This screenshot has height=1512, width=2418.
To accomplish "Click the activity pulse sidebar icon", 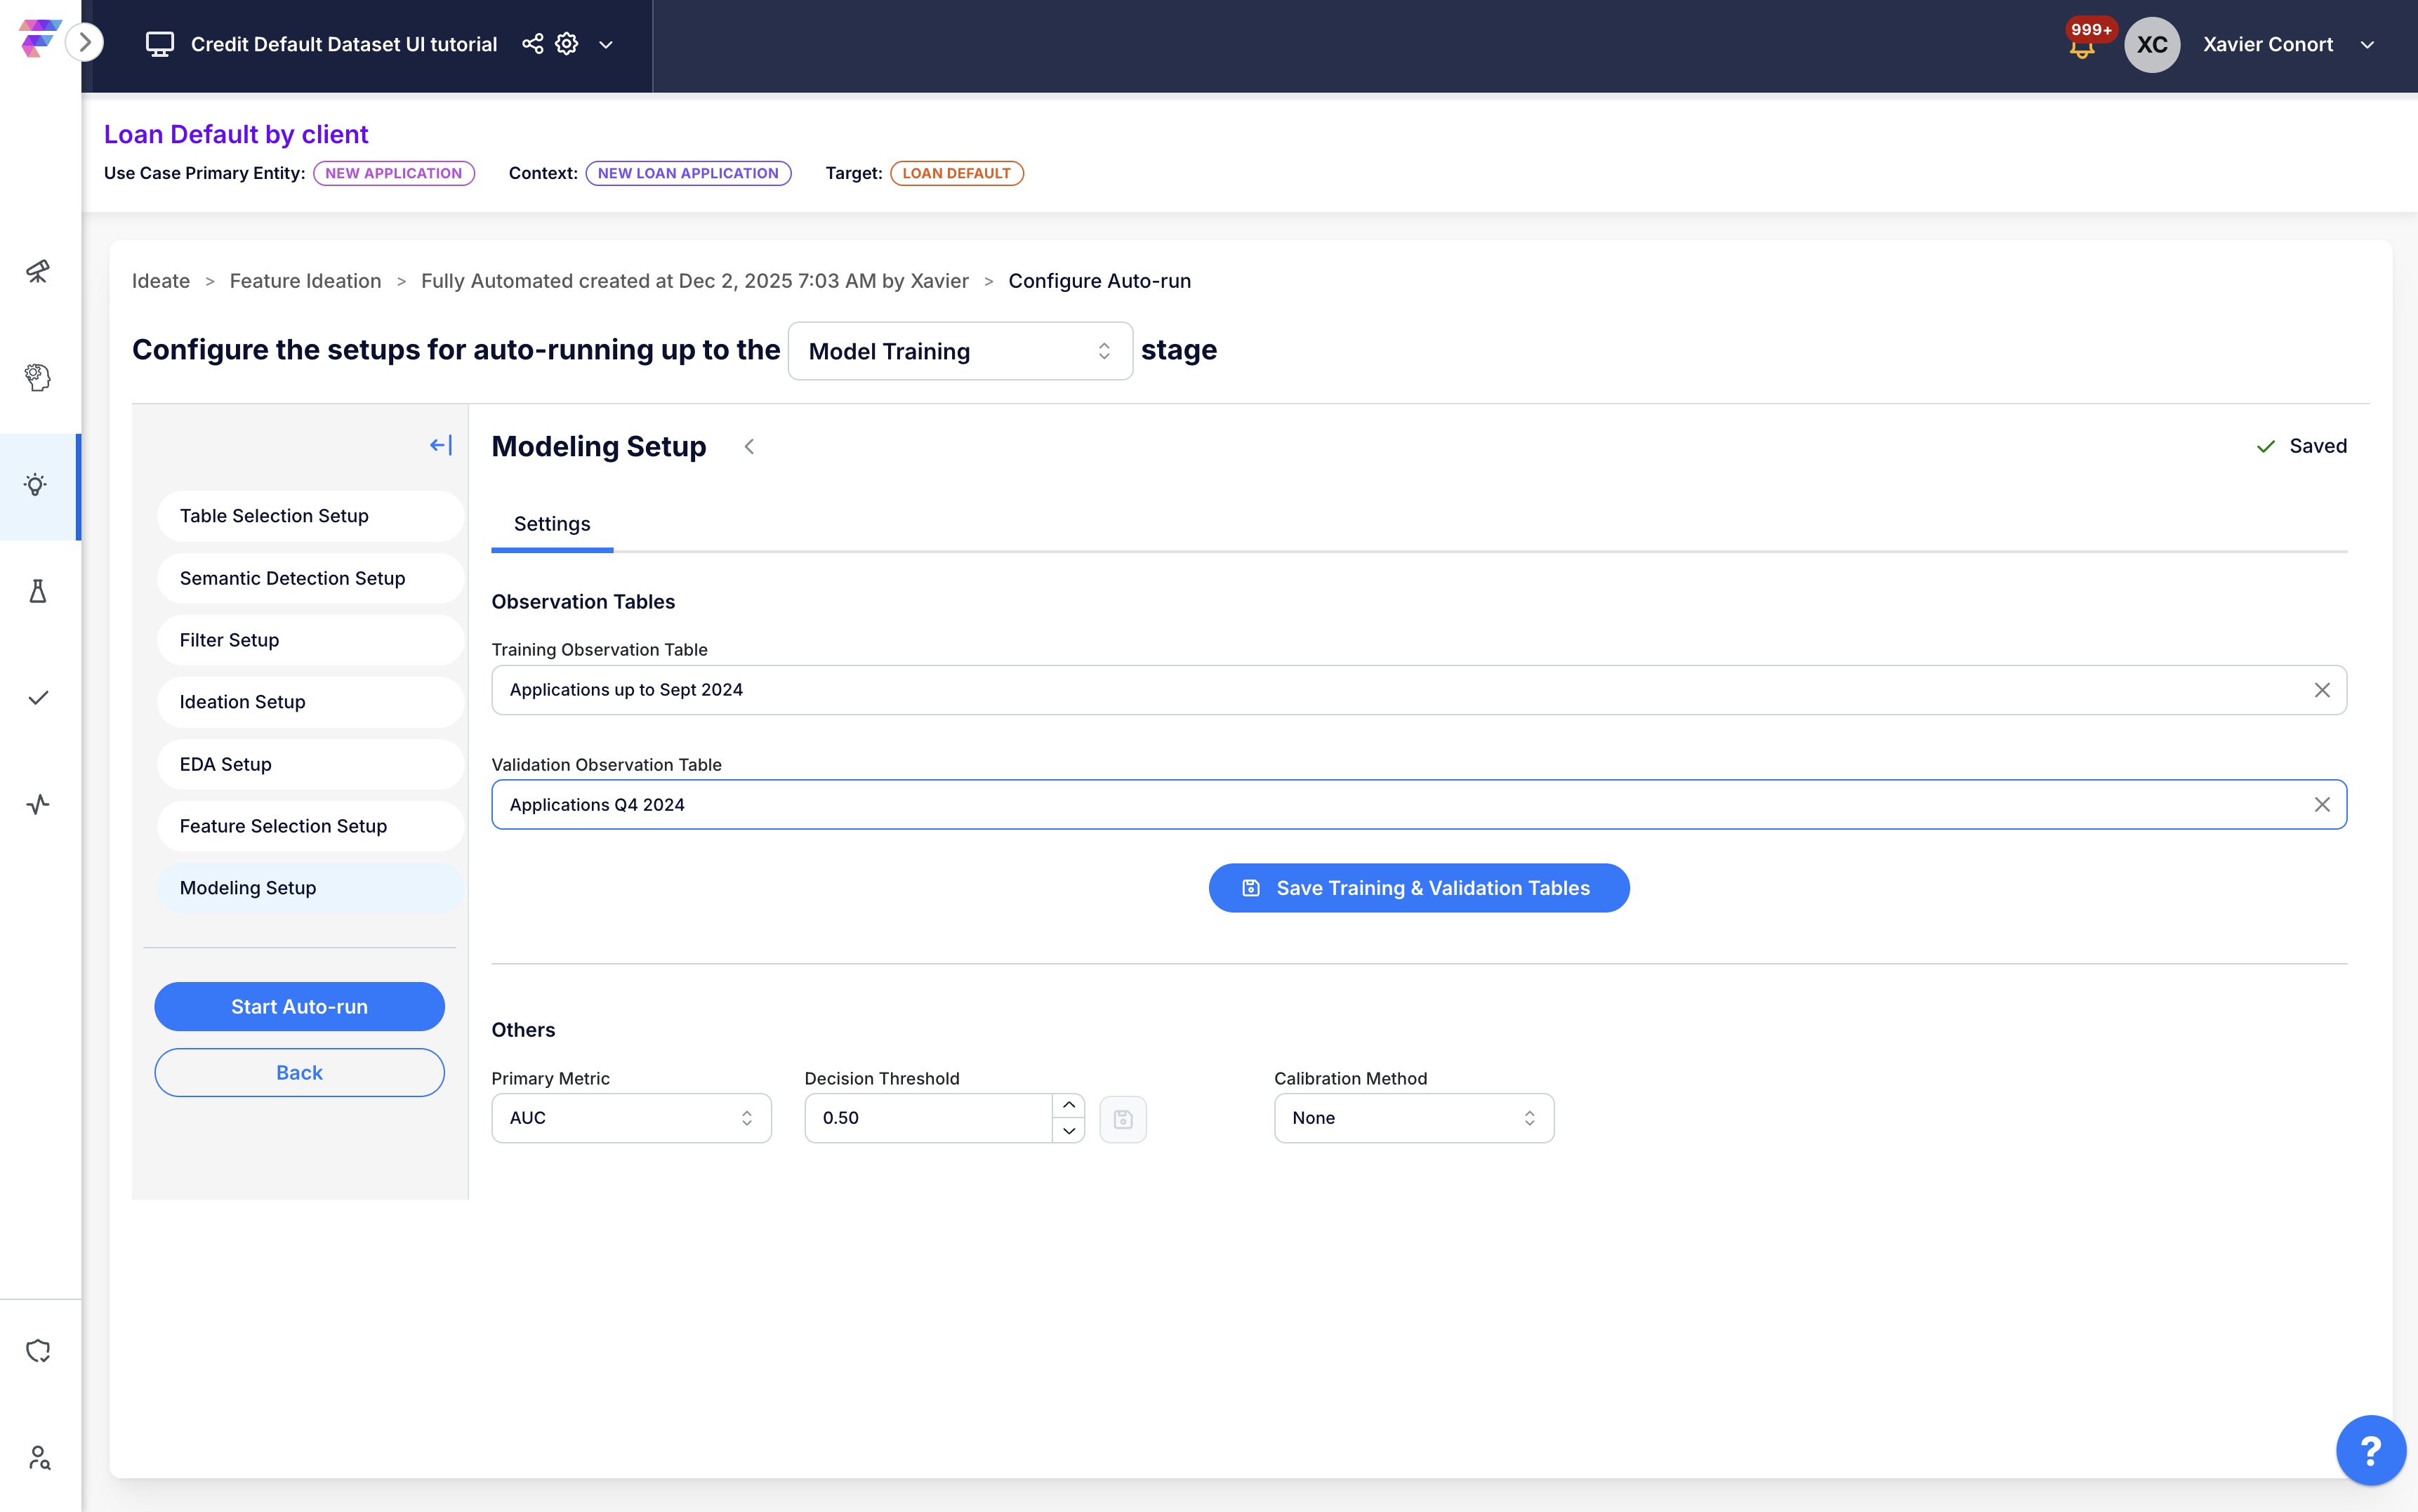I will [x=38, y=804].
